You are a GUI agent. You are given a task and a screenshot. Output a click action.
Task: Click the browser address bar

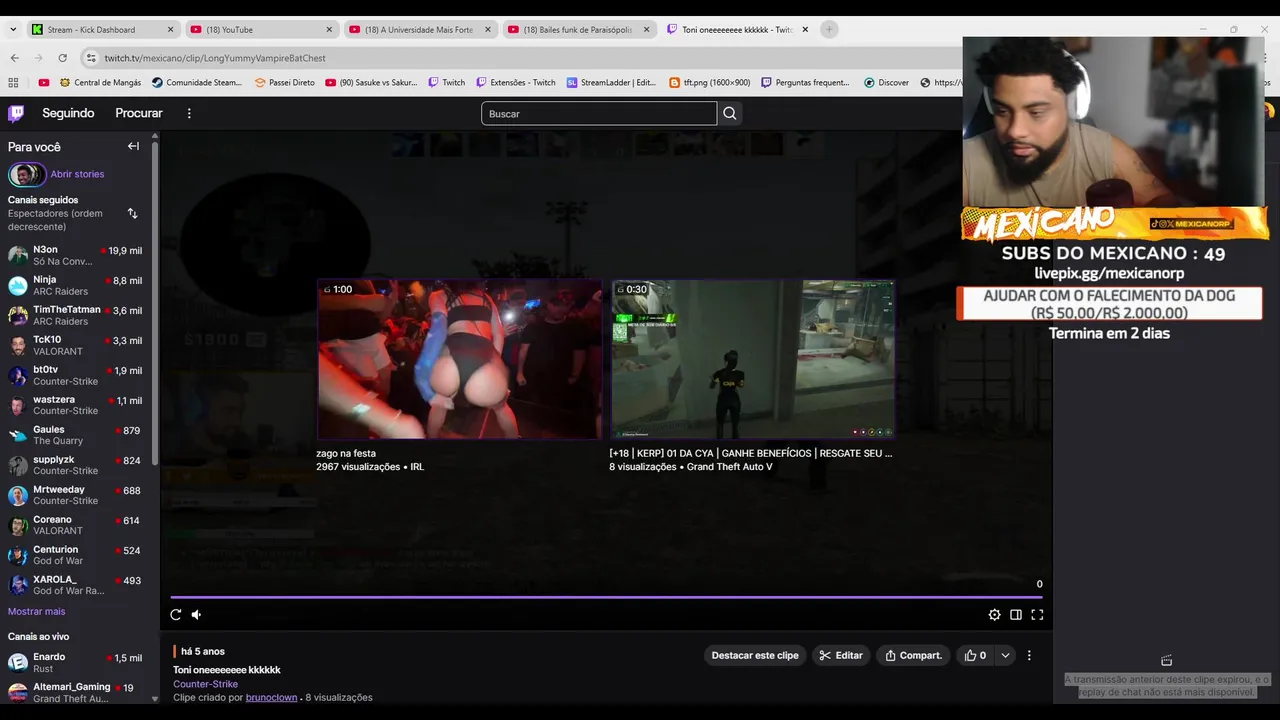tap(520, 58)
